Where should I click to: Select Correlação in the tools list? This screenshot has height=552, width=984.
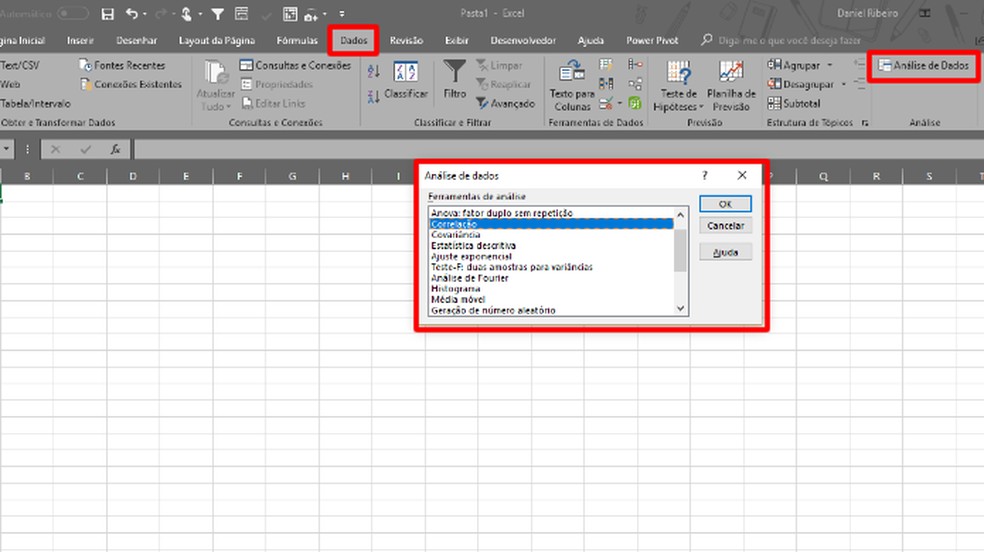pos(550,224)
